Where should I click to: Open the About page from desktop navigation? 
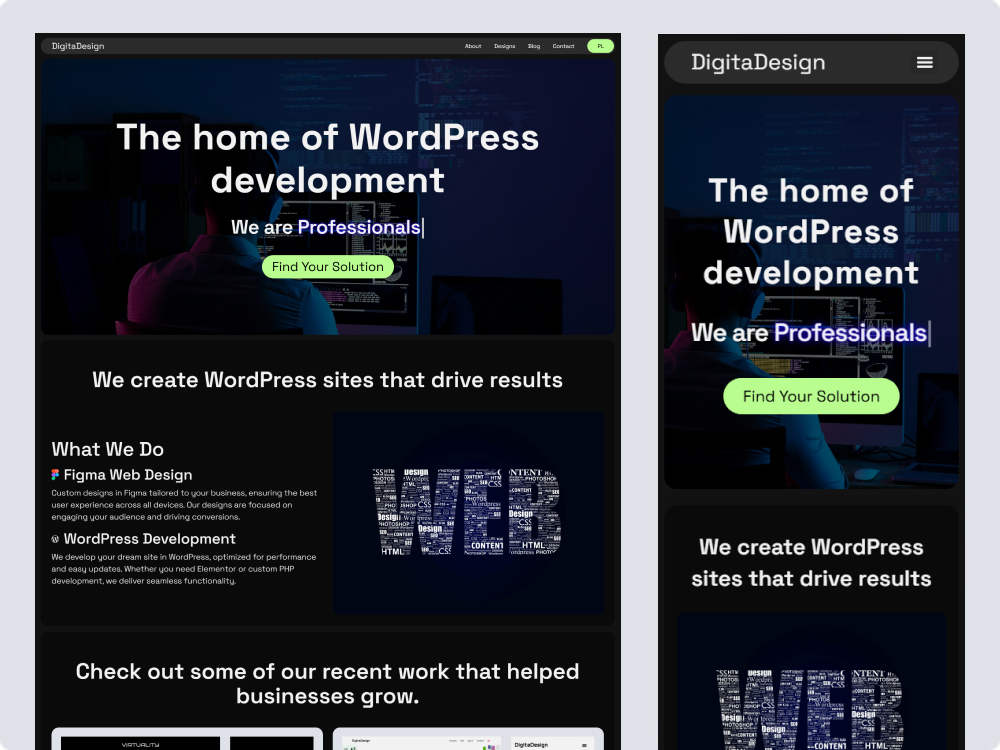(x=473, y=46)
